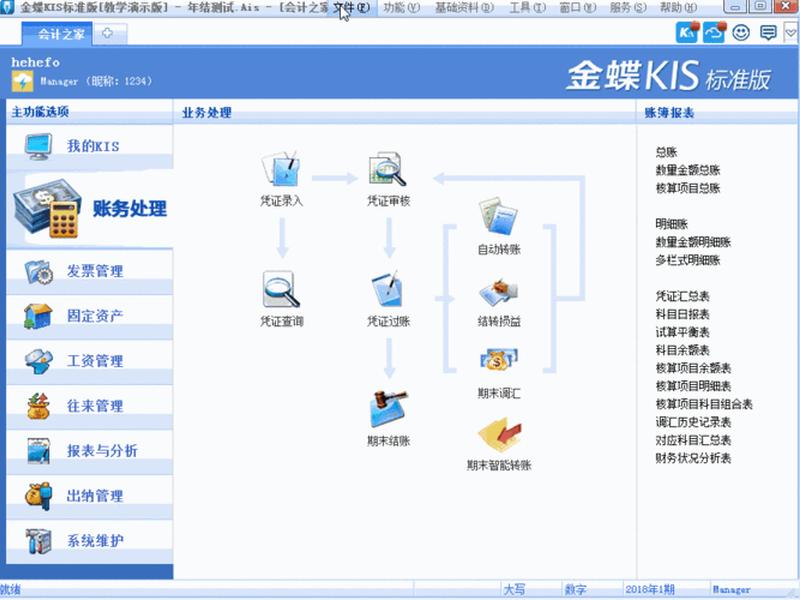
Task: Open 期末智能转账 smart transfer icon
Action: pyautogui.click(x=499, y=435)
